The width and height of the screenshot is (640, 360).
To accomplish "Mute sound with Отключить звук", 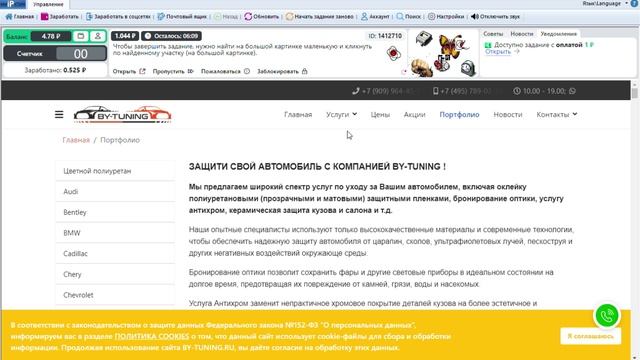I will tap(495, 17).
